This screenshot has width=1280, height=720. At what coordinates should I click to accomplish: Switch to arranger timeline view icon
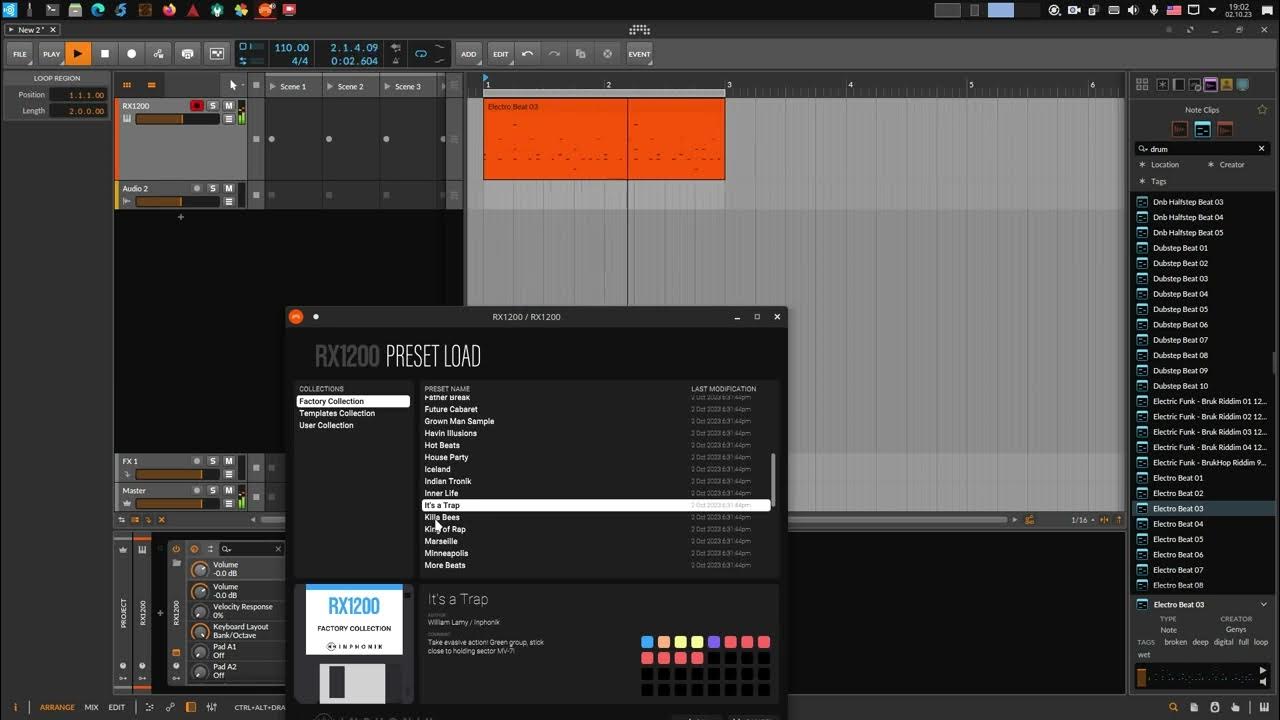pyautogui.click(x=151, y=85)
